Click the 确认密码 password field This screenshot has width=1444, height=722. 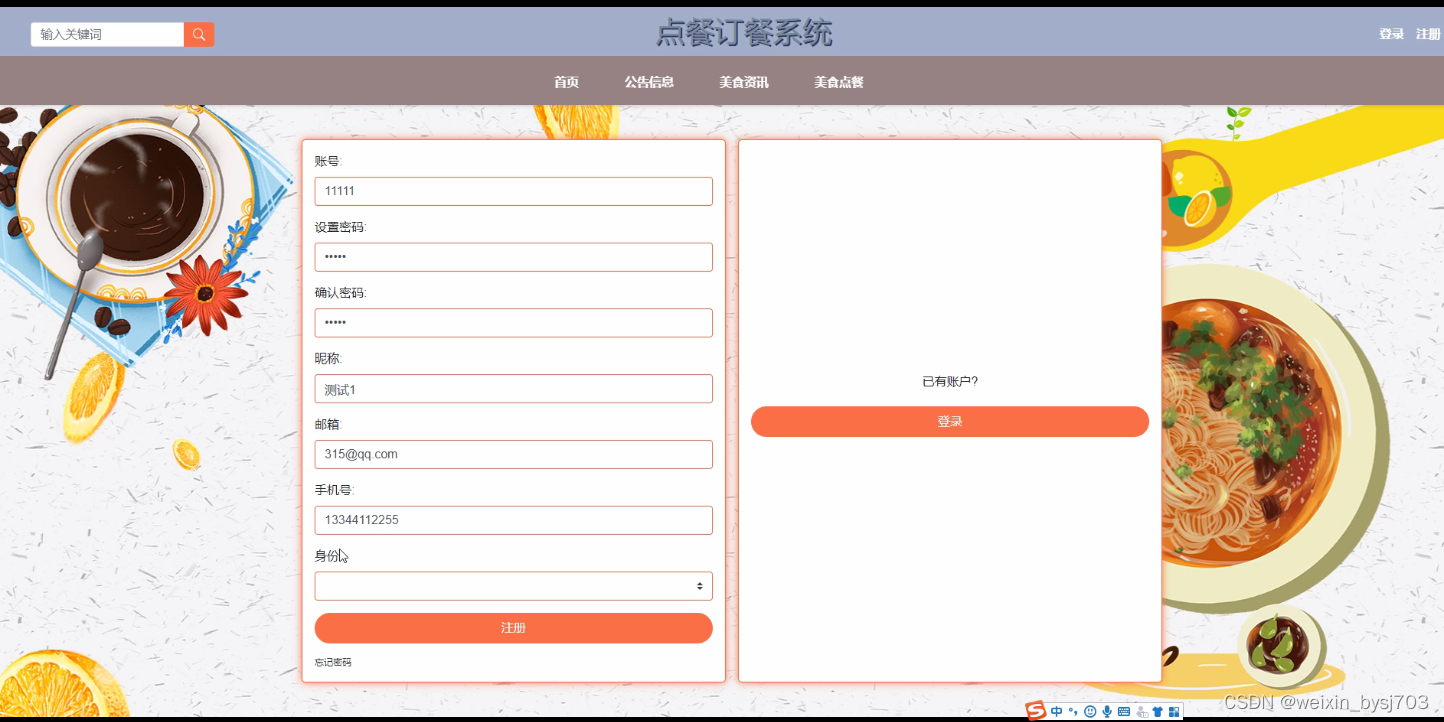click(x=513, y=323)
